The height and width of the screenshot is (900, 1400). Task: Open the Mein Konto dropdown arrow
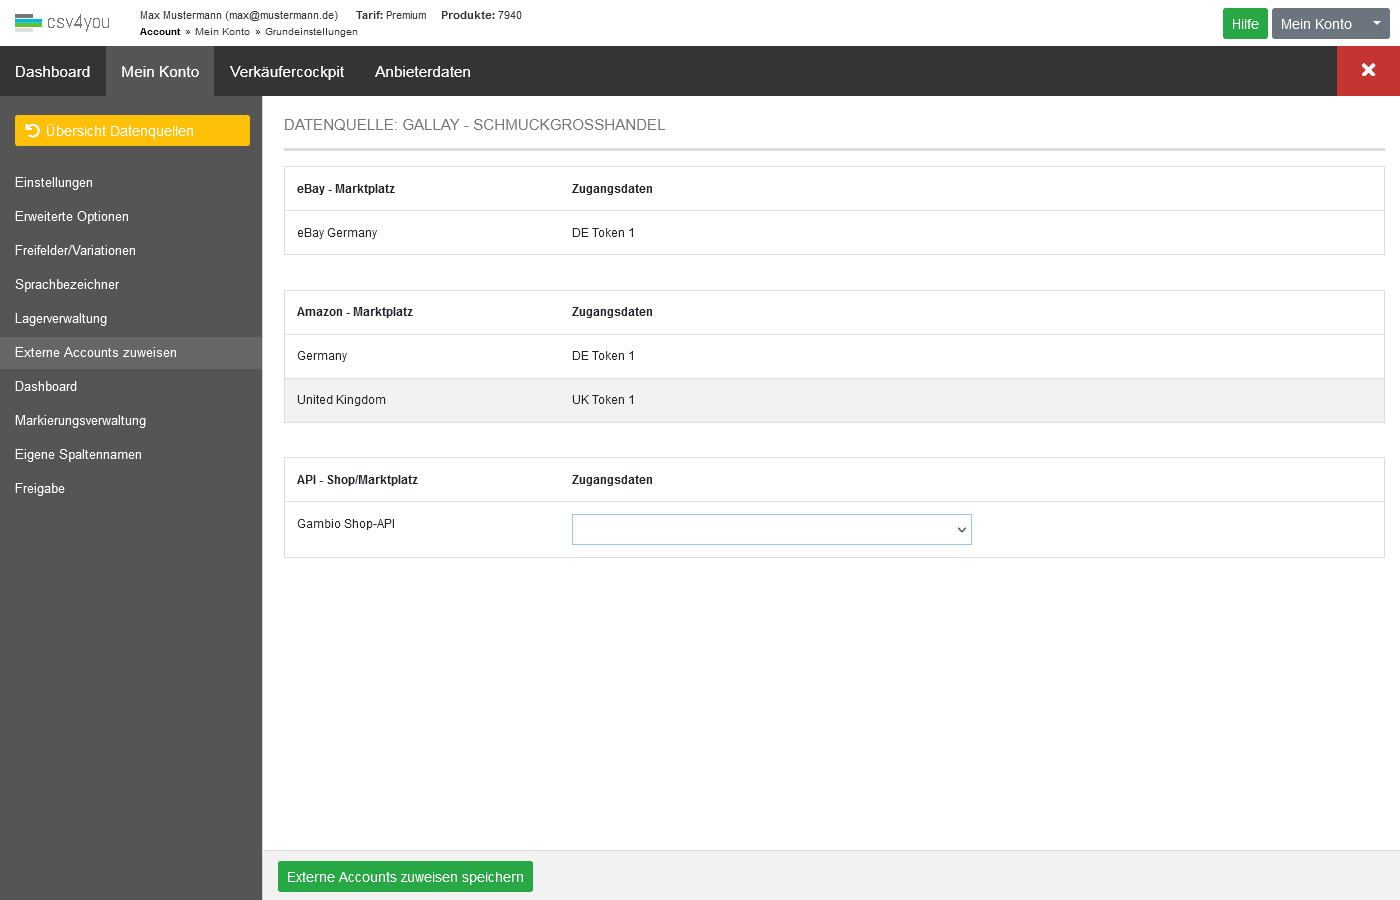tap(1376, 23)
